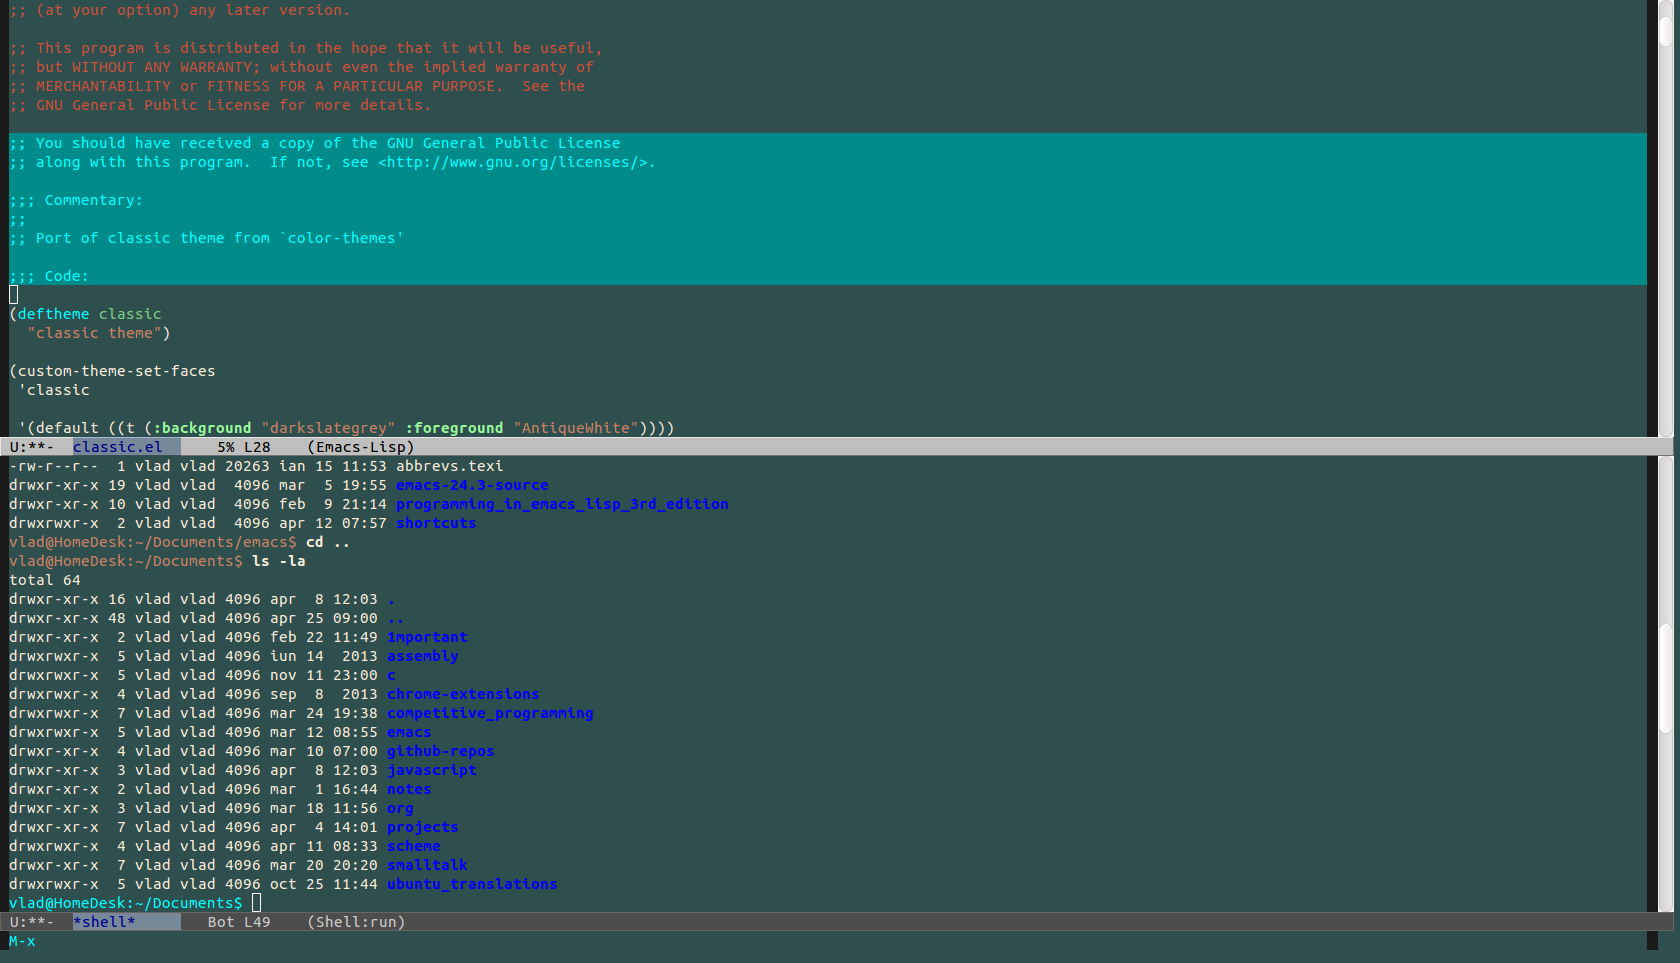Image resolution: width=1680 pixels, height=963 pixels.
Task: Click the deftheme keyword in classic.el
Action: point(53,314)
